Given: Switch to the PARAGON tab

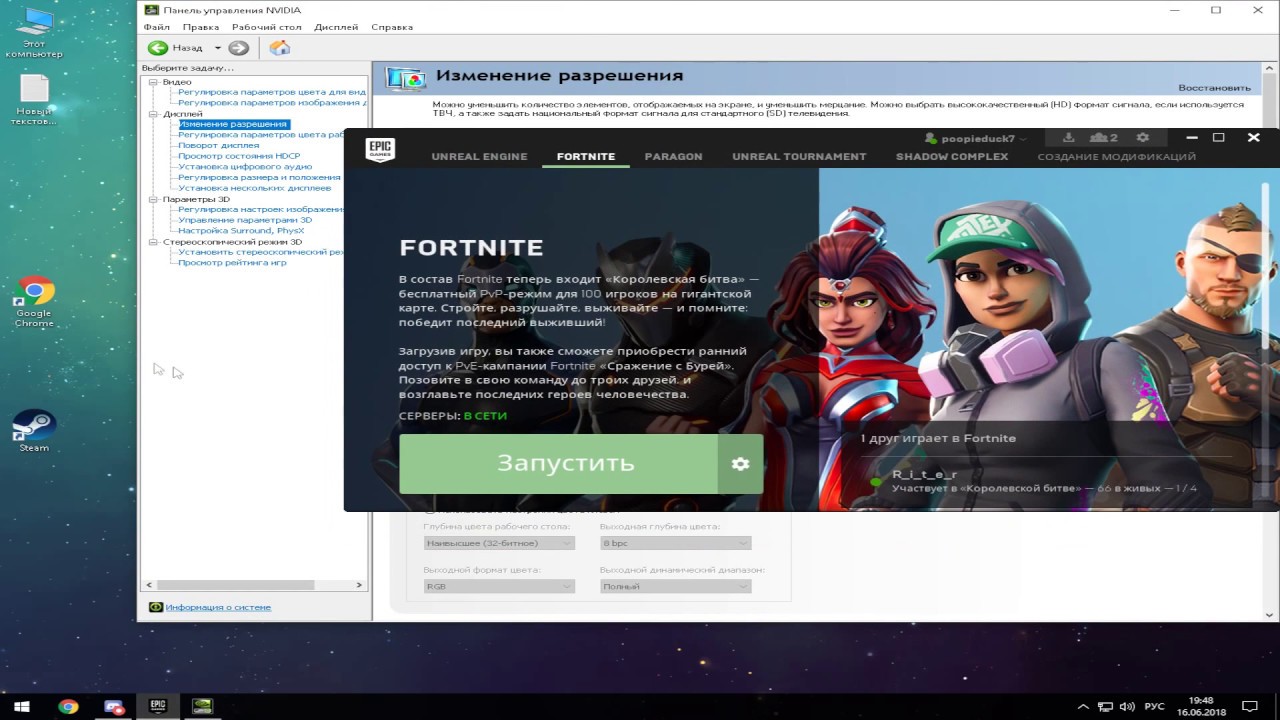Looking at the screenshot, I should coord(673,156).
